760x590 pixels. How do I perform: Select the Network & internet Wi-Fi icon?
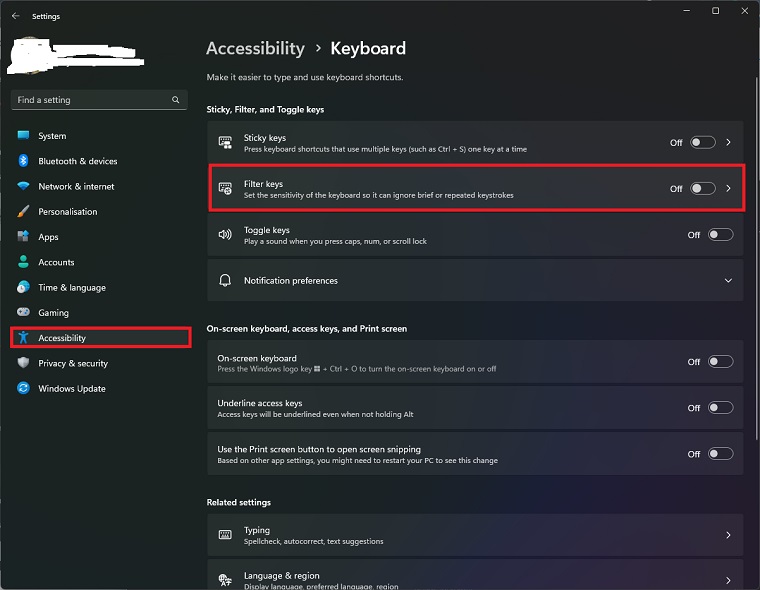[23, 186]
